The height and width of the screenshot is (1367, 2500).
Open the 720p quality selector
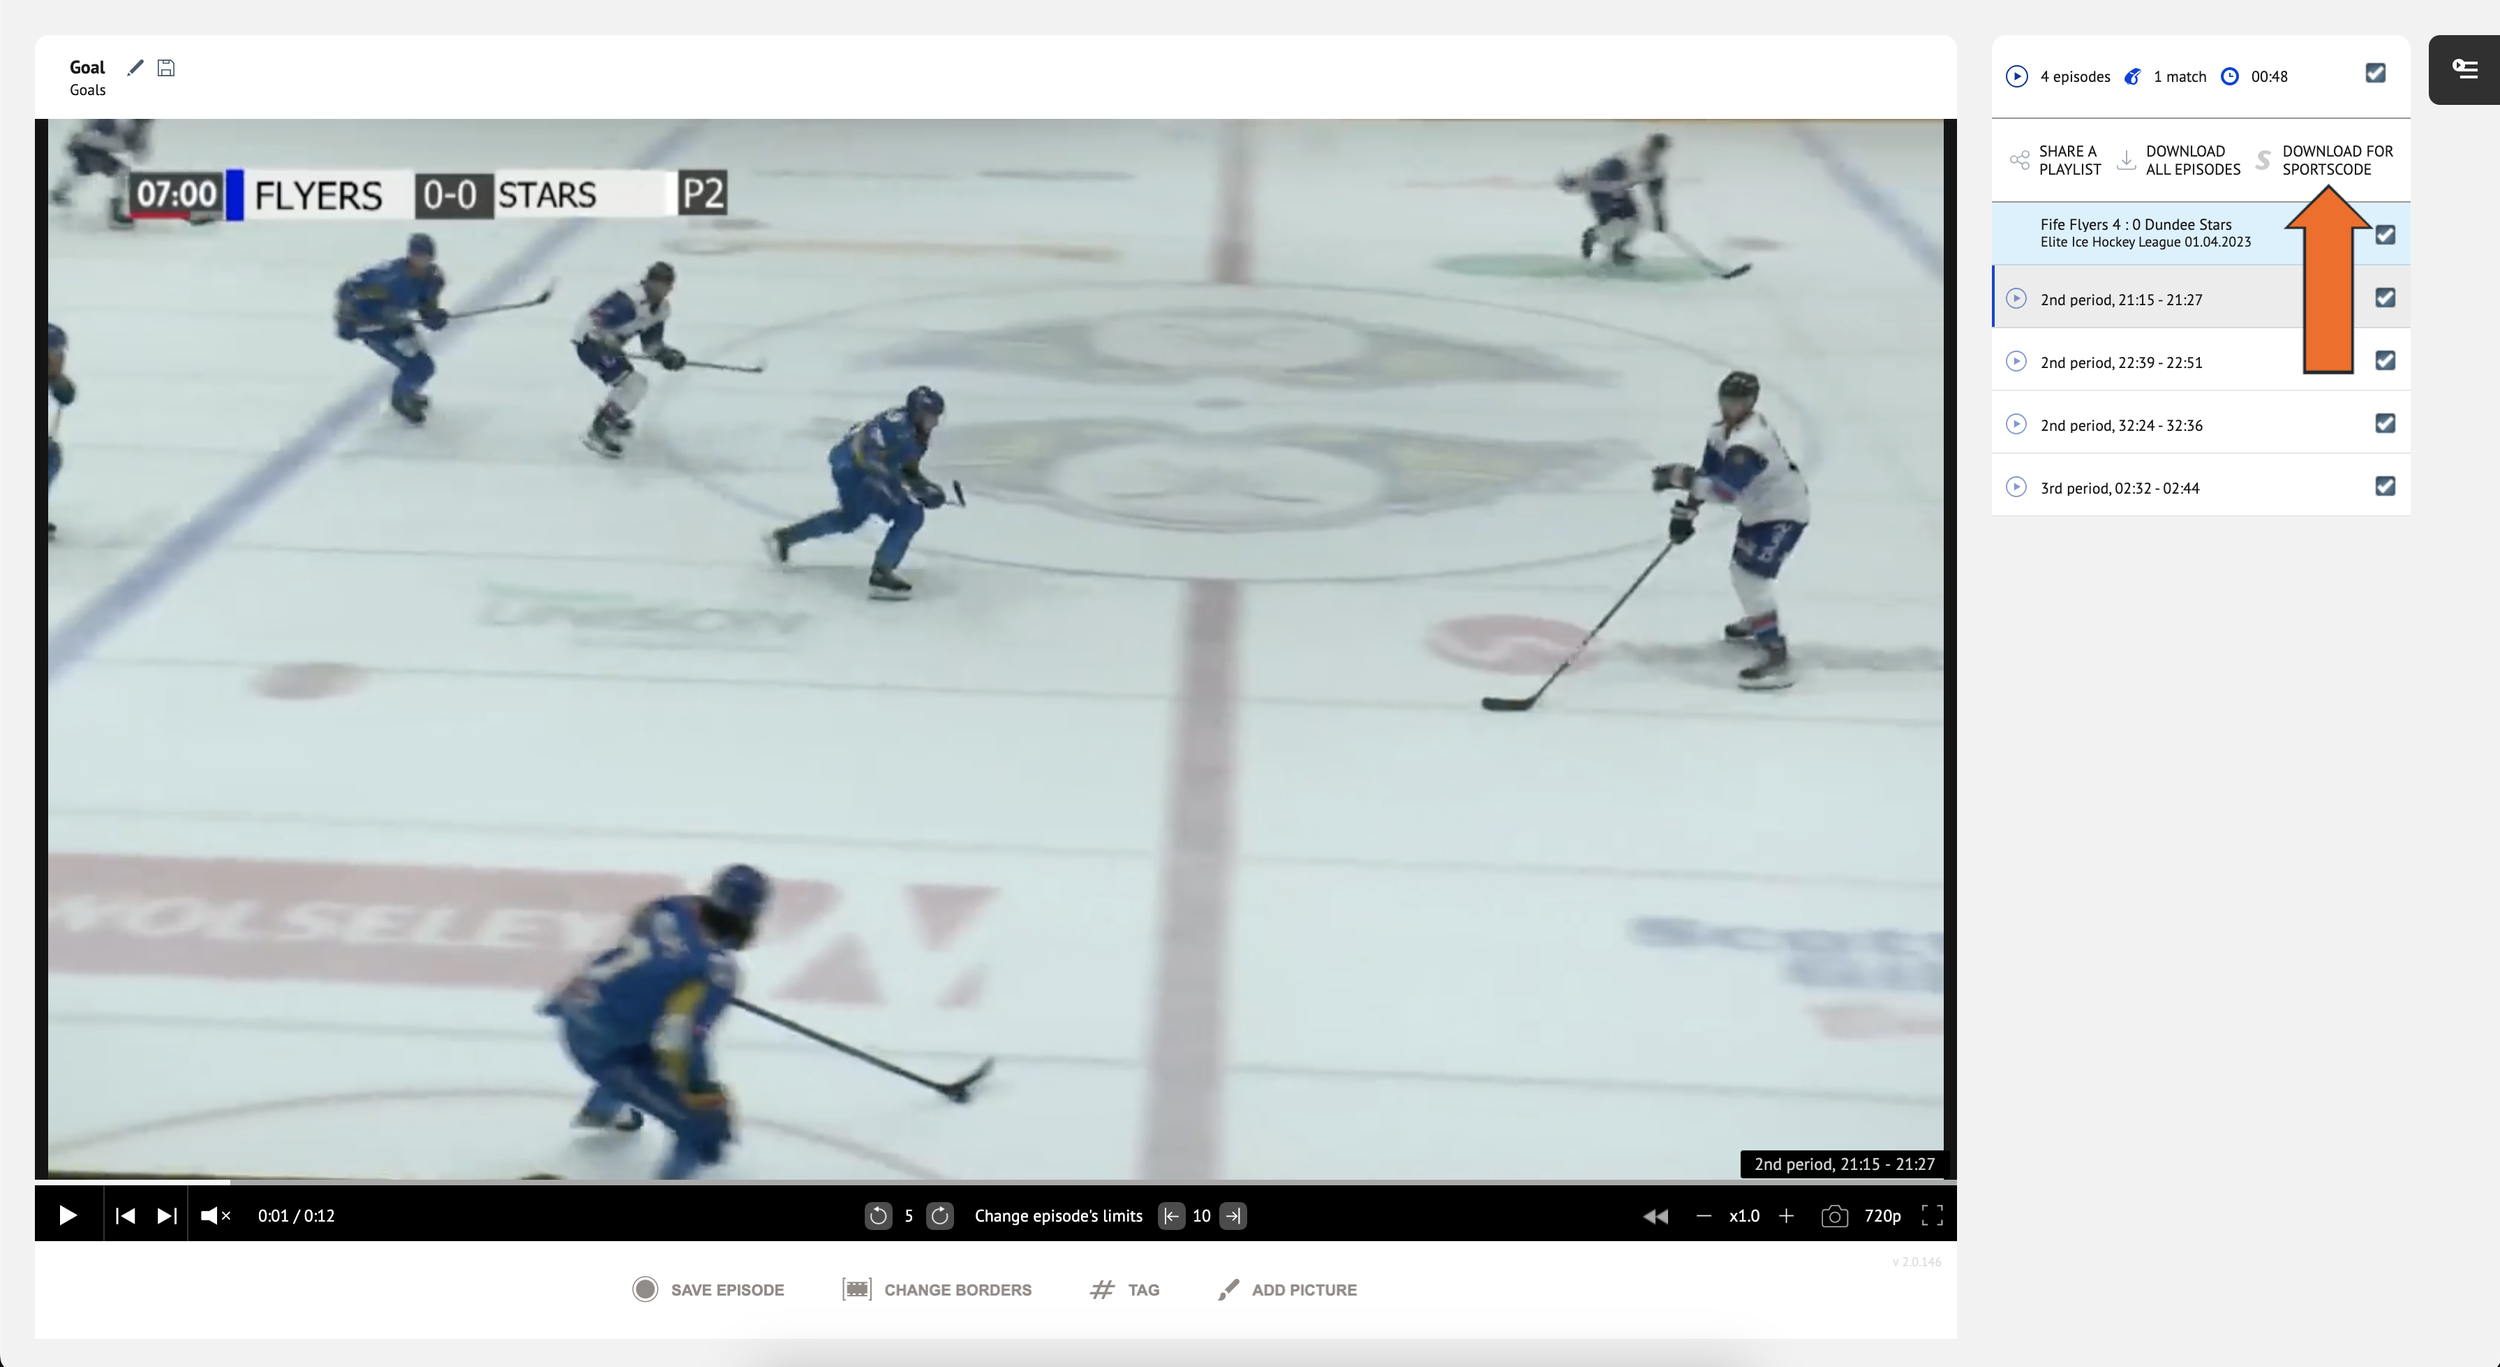coord(1882,1216)
